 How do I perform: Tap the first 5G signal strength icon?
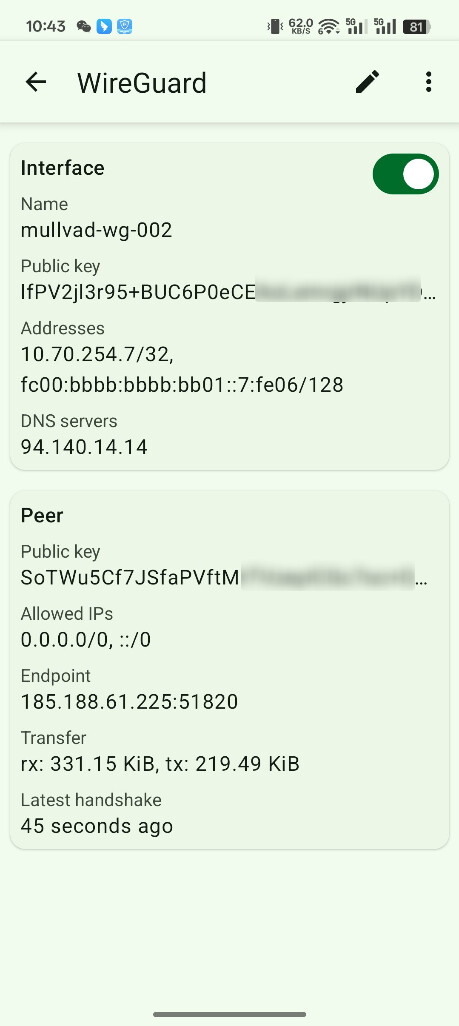click(357, 27)
